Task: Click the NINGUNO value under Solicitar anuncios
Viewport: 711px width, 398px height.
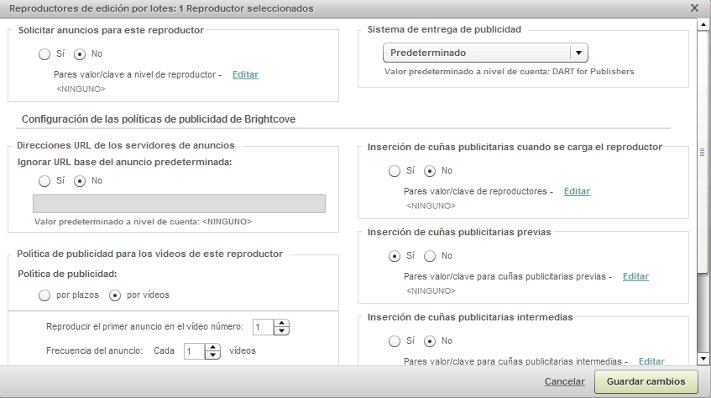Action: 81,89
